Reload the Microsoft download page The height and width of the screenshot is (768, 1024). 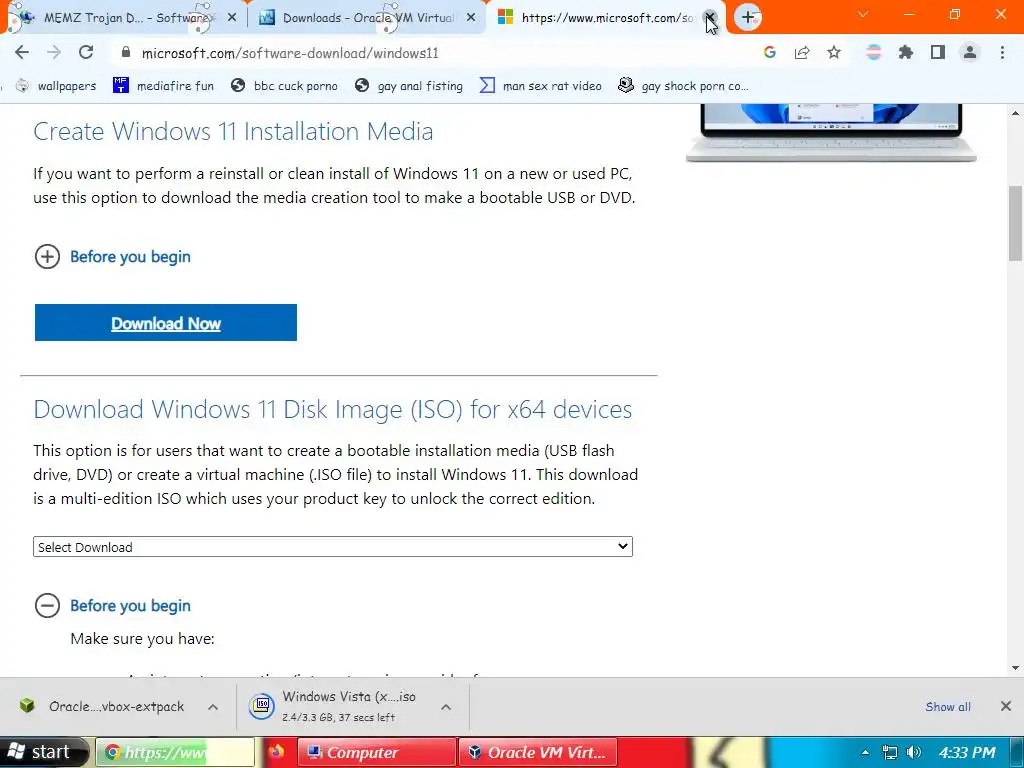[86, 53]
